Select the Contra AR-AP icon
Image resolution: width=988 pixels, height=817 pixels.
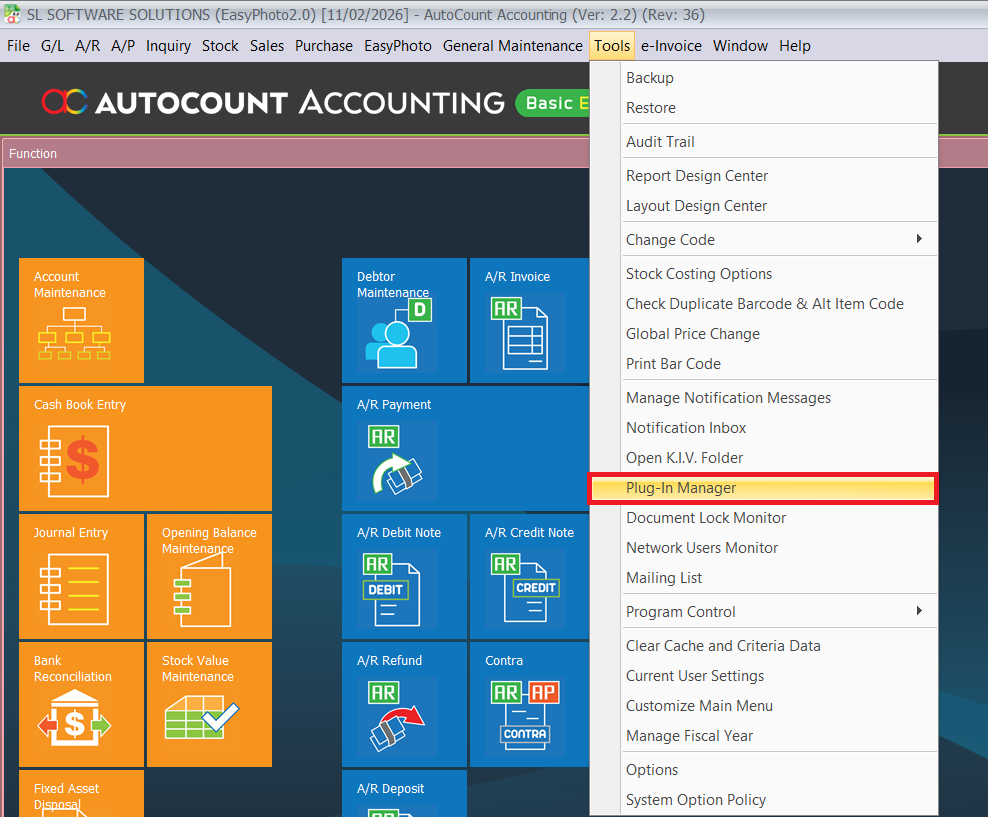(x=525, y=716)
